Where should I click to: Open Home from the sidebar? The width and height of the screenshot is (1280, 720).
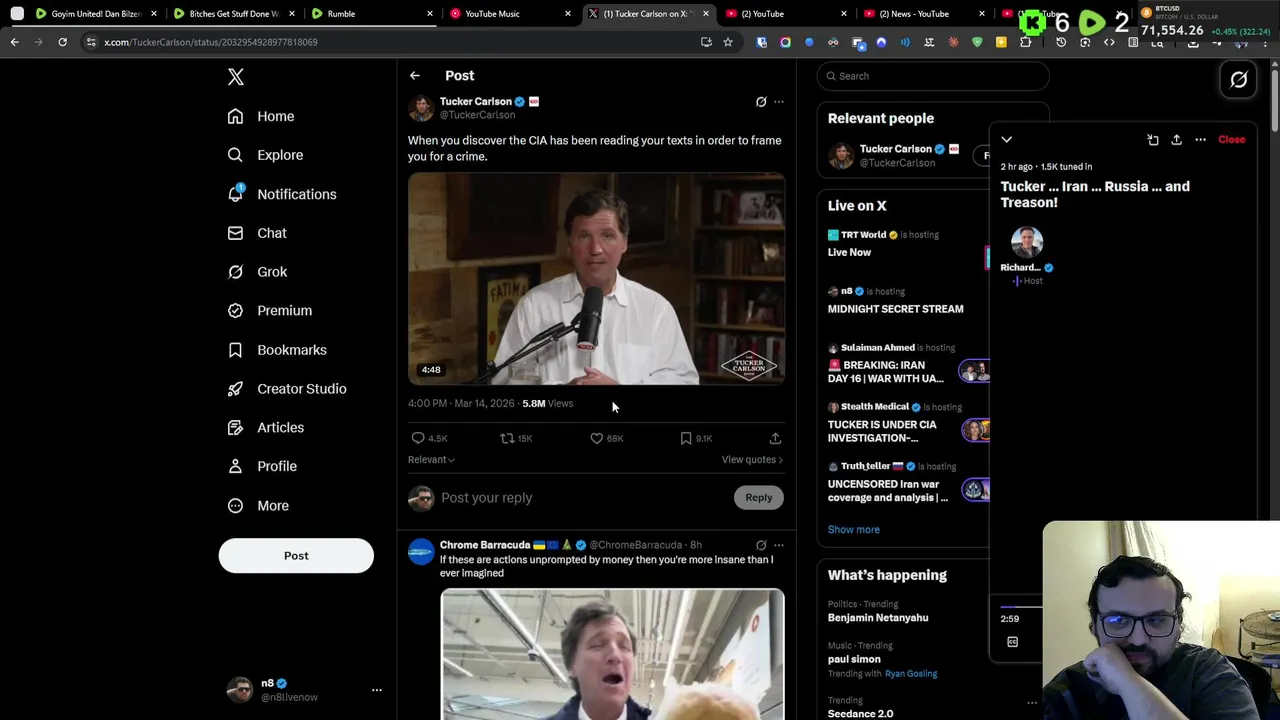coord(261,116)
